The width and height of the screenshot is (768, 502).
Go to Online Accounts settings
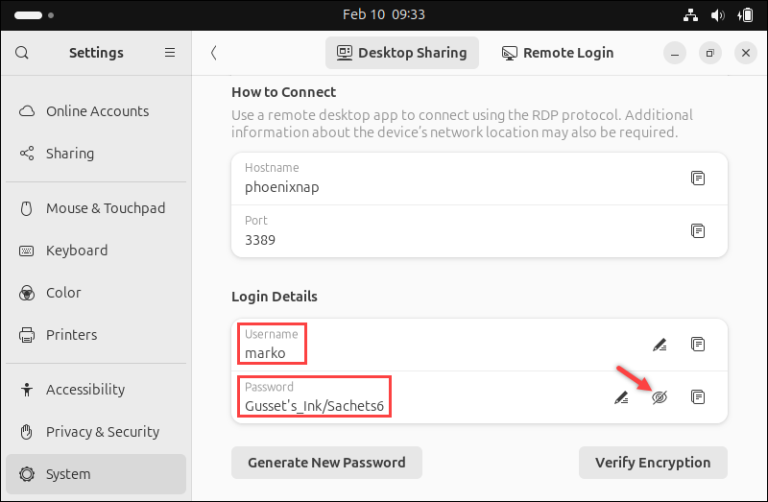click(x=97, y=111)
